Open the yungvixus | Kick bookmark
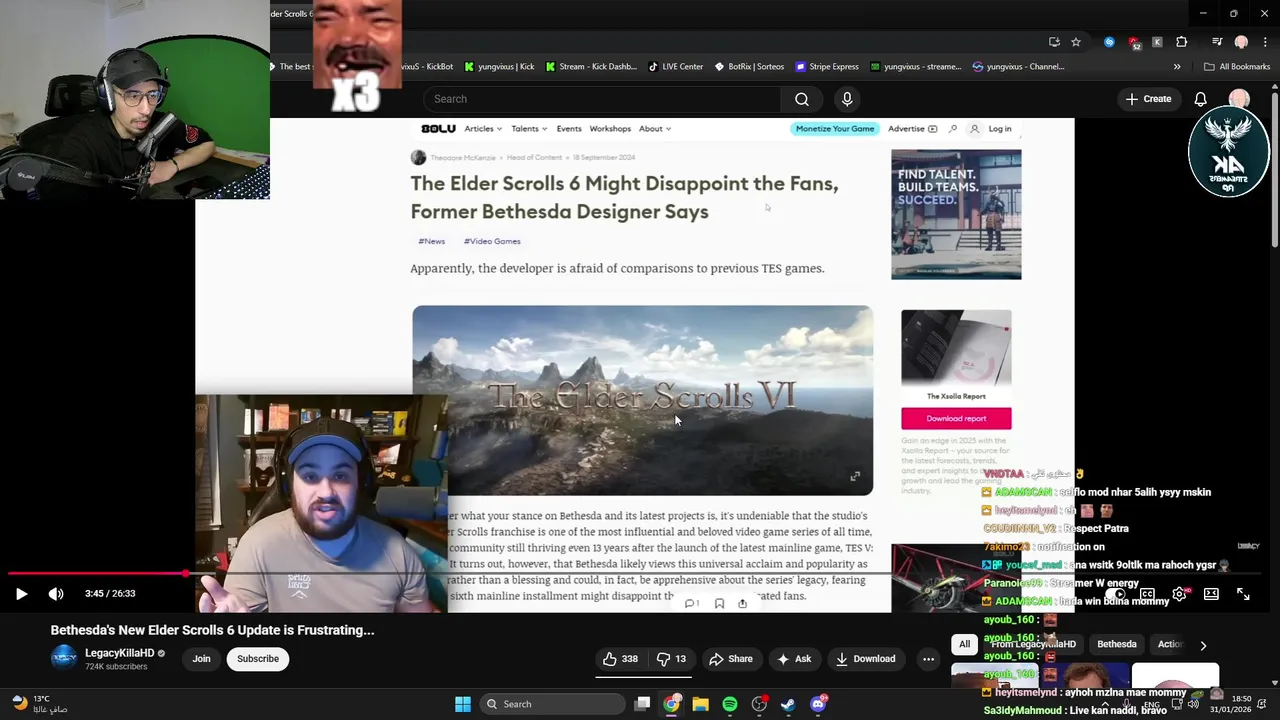This screenshot has height=720, width=1280. coord(499,67)
